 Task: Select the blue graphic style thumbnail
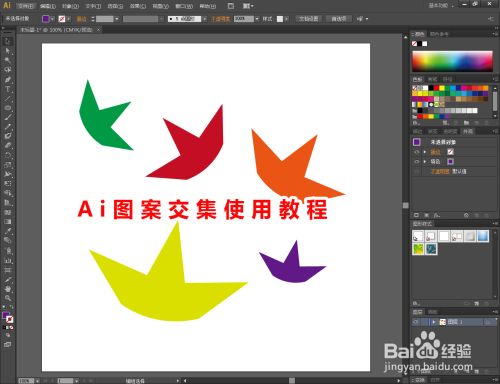tap(483, 236)
